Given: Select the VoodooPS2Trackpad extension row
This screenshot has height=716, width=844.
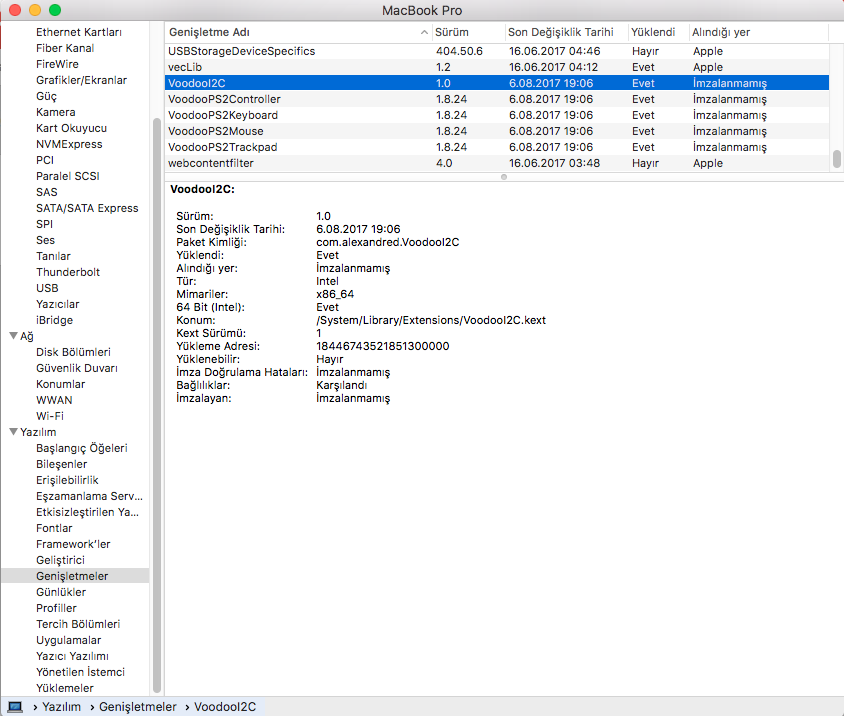Looking at the screenshot, I should point(222,147).
